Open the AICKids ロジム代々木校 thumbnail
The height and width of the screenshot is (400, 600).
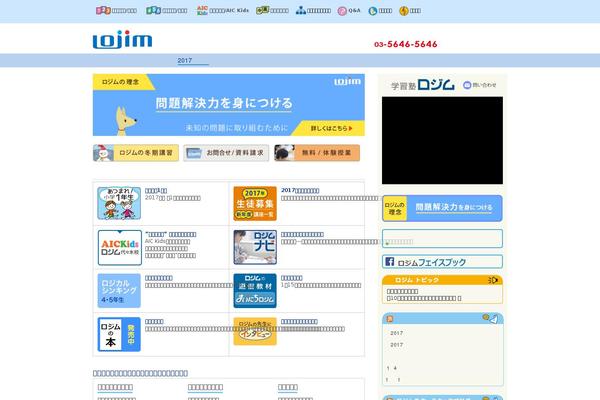[x=119, y=248]
